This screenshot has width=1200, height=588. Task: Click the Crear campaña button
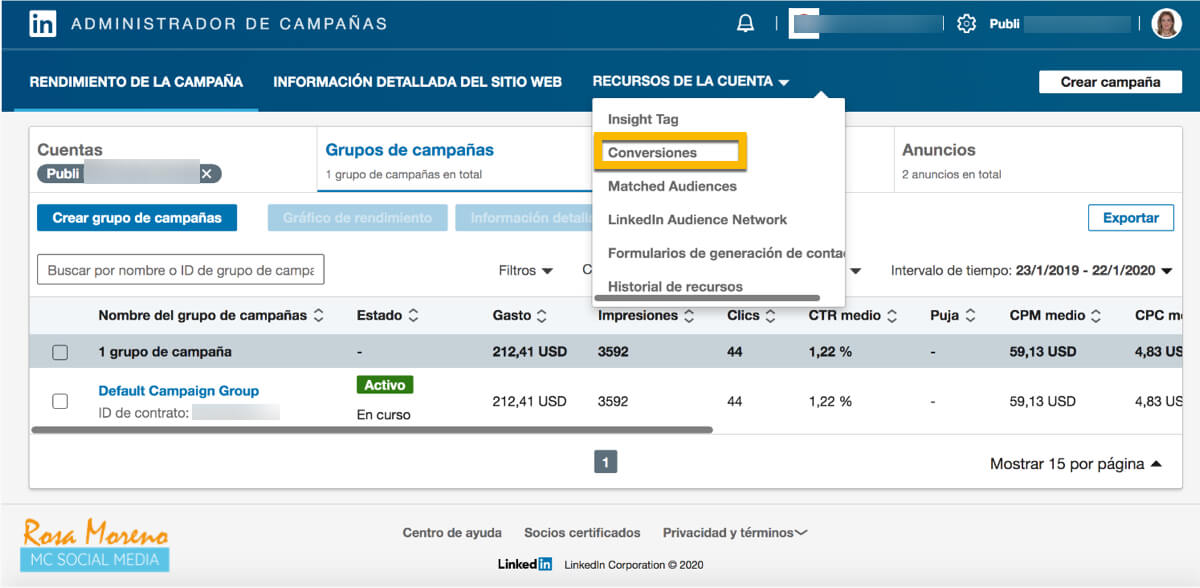click(x=1110, y=82)
